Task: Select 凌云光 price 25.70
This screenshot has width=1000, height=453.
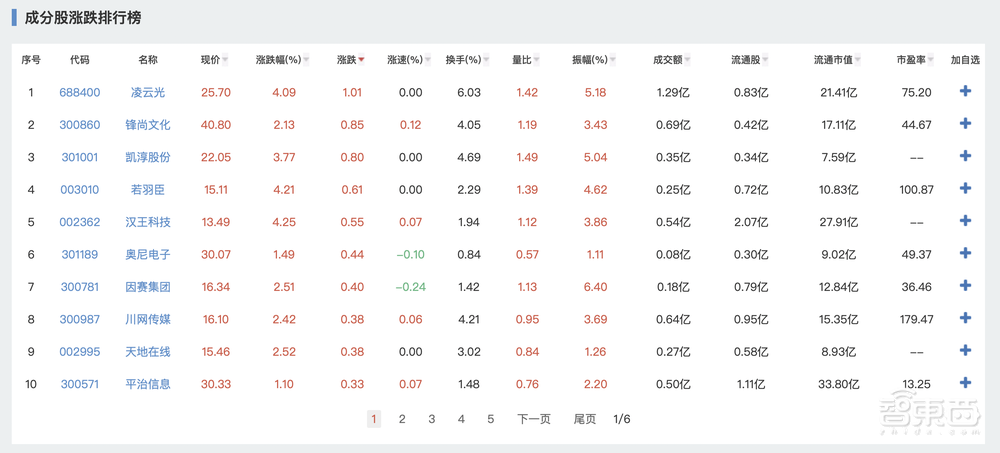Action: coord(216,92)
